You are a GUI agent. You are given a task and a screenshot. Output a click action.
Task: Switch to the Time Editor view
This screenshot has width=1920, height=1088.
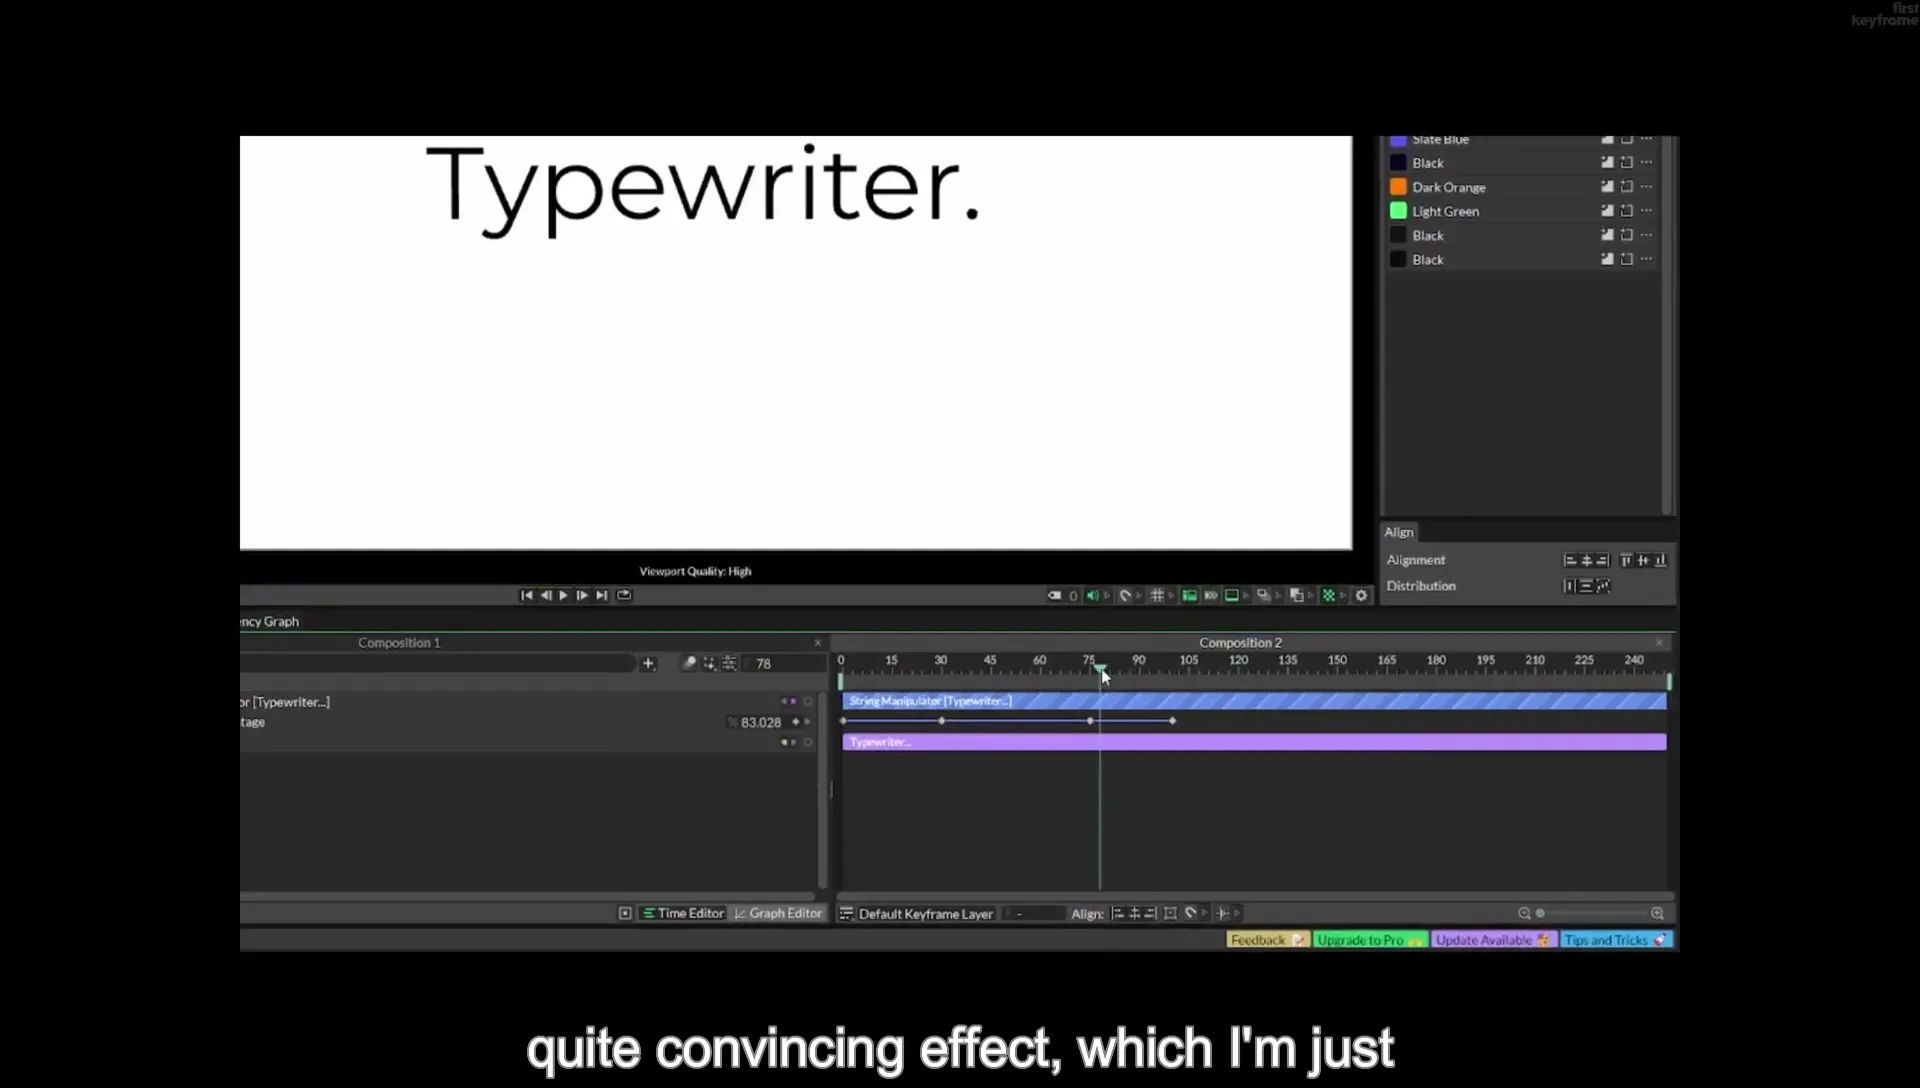pos(683,913)
